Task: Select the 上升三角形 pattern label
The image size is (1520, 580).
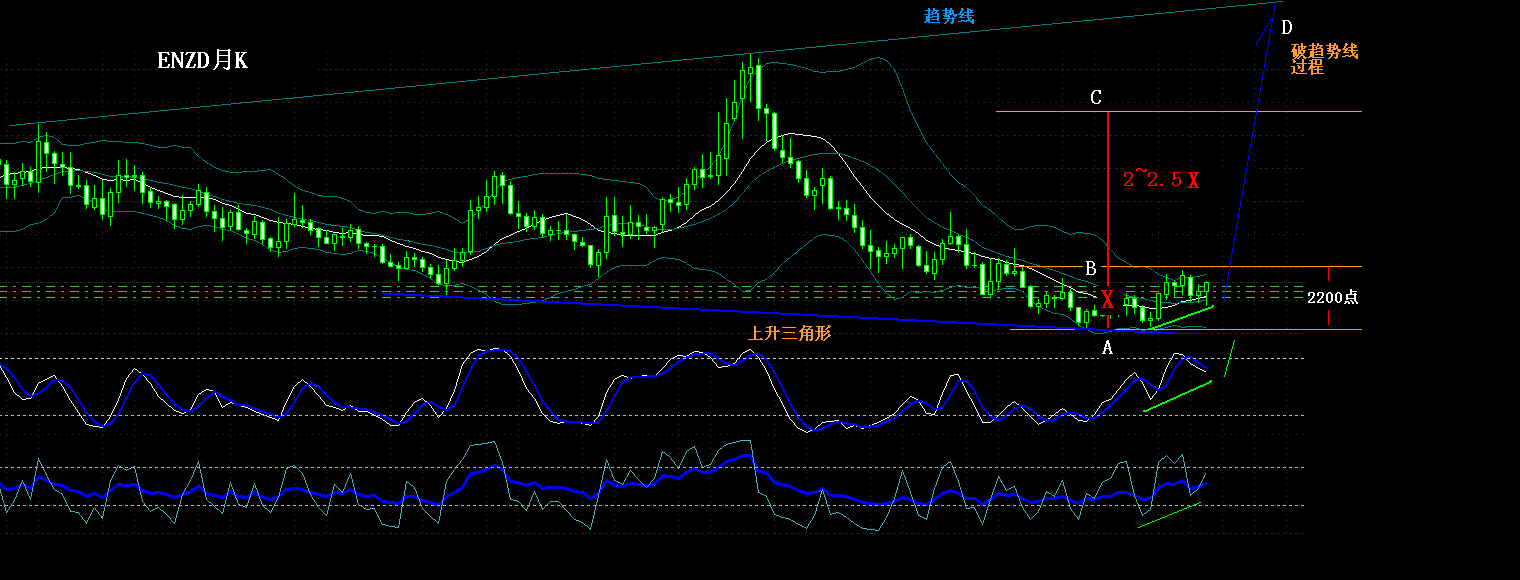Action: pos(789,334)
